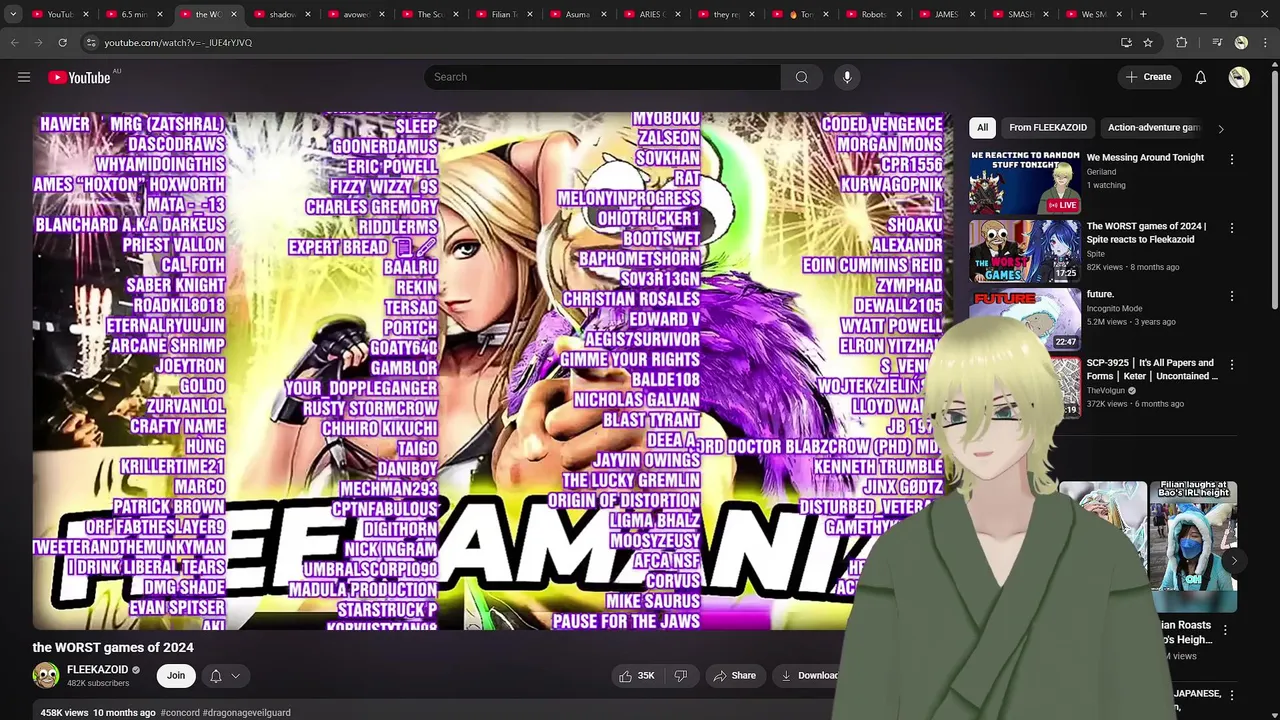Viewport: 1280px width, 720px height.
Task: Select the 'From FLEEKAZOID' filter chip
Action: (x=1048, y=128)
